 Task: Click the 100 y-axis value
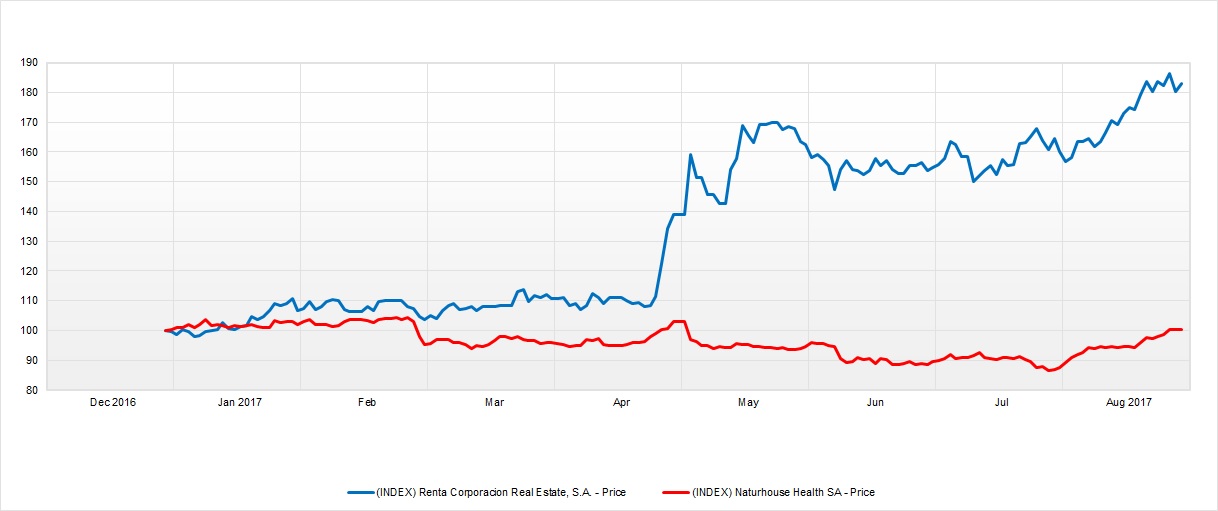tap(28, 331)
